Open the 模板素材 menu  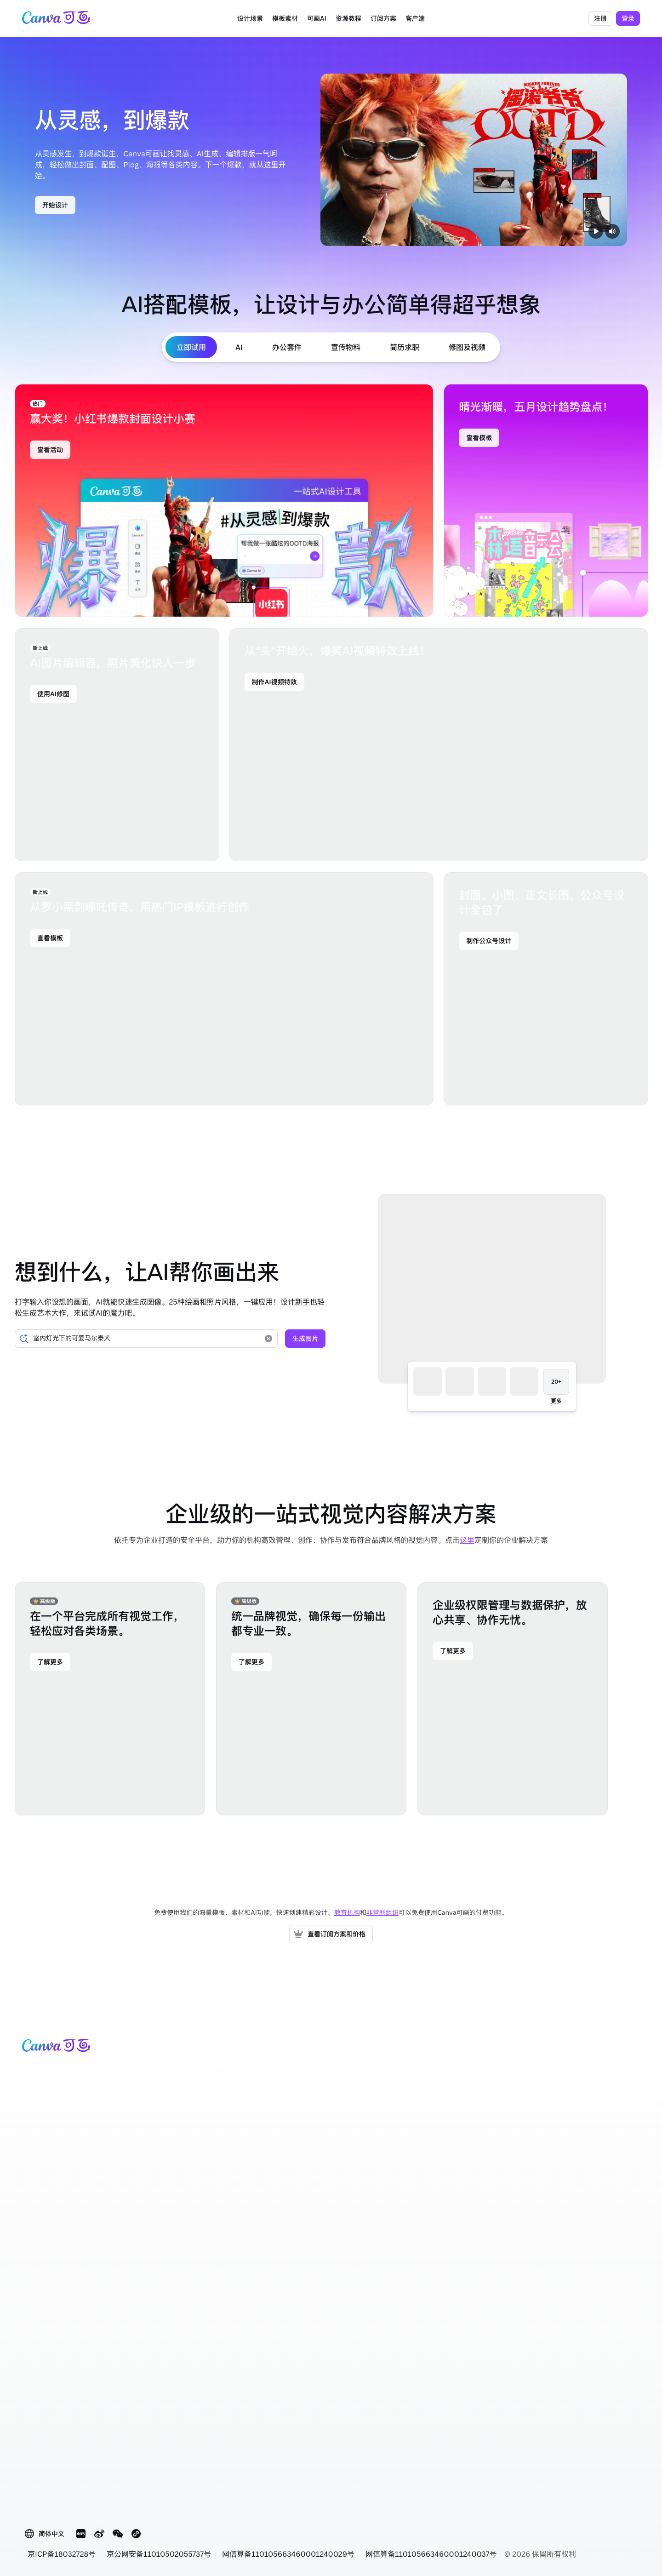pos(285,18)
